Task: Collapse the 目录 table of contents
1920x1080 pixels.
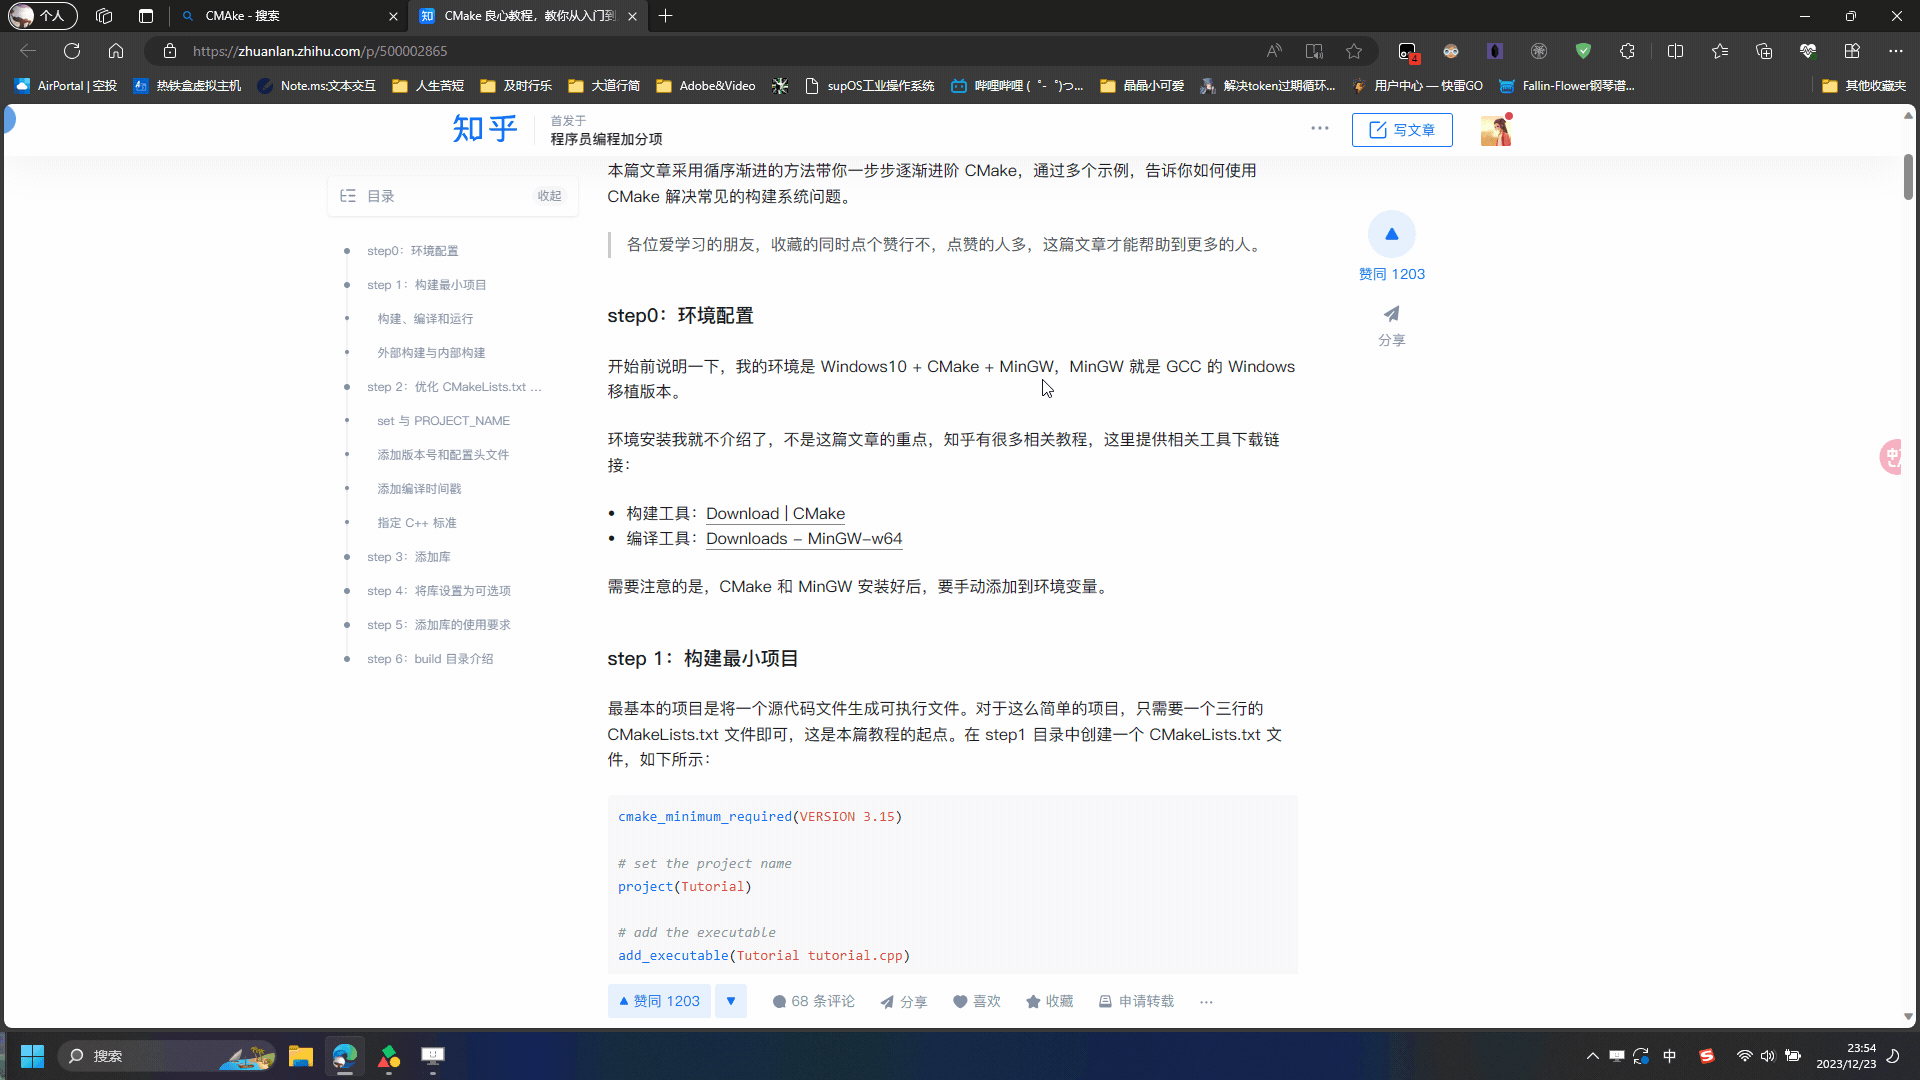Action: [x=550, y=196]
